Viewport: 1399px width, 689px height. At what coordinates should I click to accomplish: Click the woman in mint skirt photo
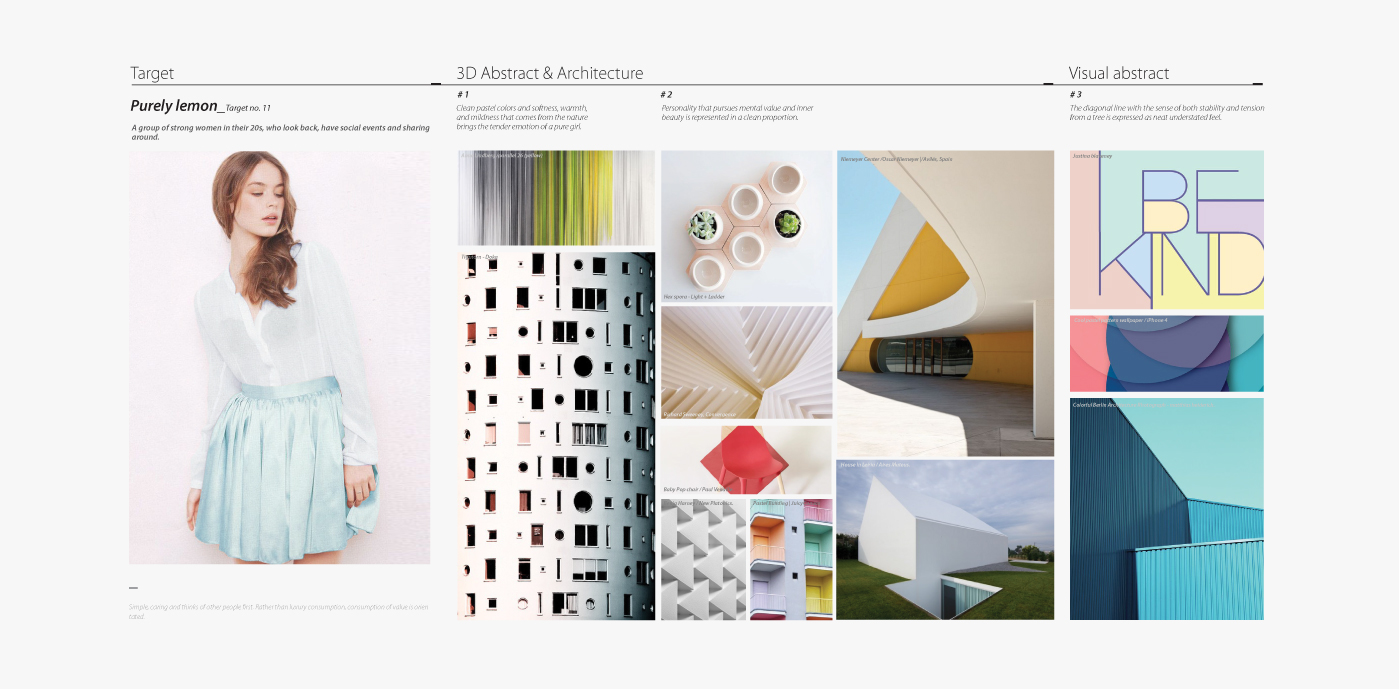tap(280, 357)
